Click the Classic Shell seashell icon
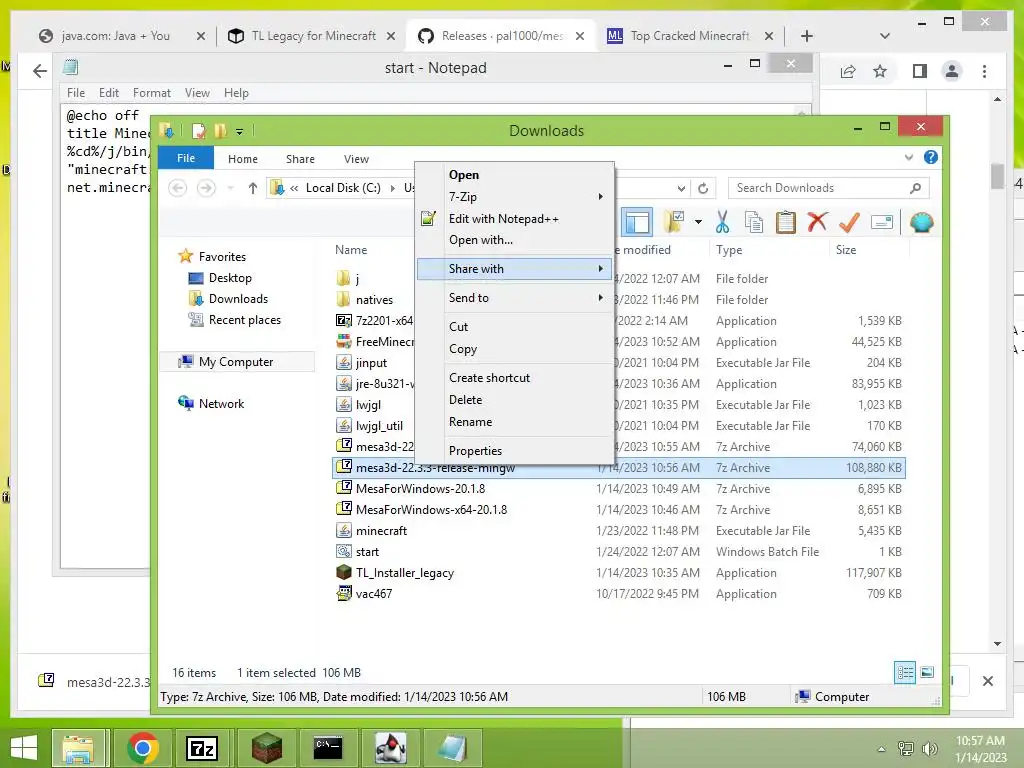 (x=921, y=222)
